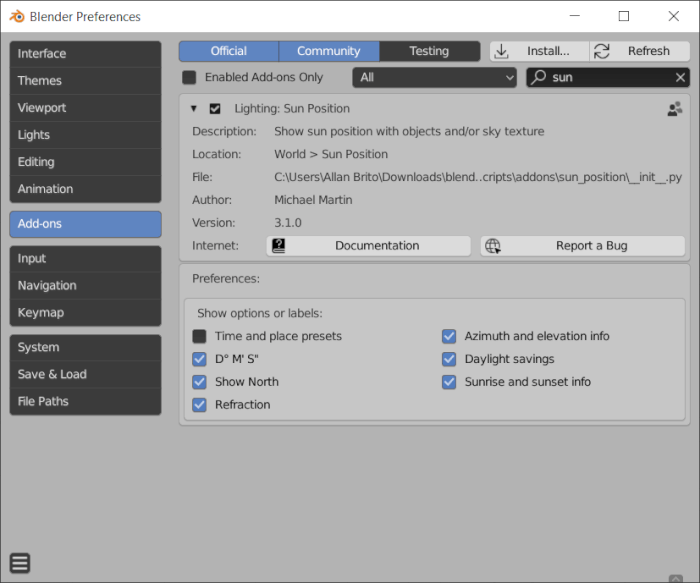Uncheck Azimuth and elevation info

449,336
